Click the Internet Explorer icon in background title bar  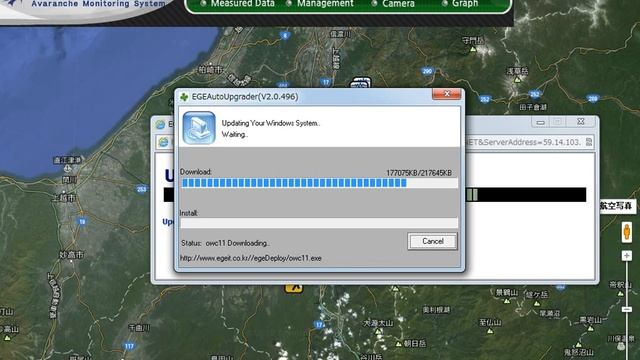click(x=160, y=124)
